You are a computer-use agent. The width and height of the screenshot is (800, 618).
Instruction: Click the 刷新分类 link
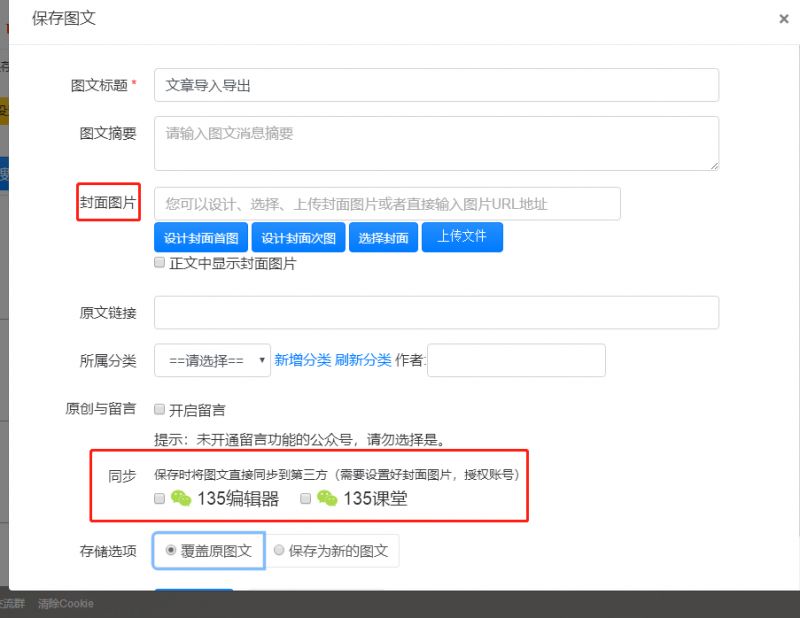pyautogui.click(x=363, y=360)
